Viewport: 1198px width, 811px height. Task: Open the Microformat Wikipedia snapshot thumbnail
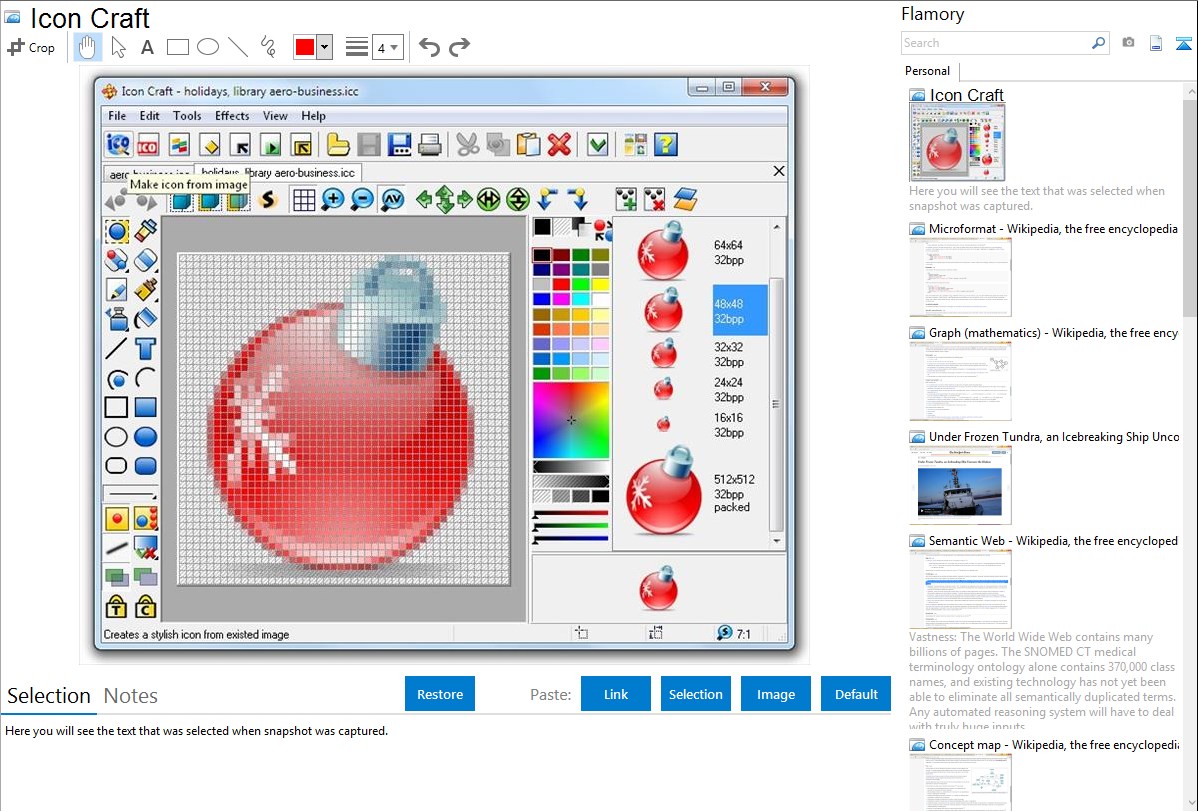click(960, 277)
